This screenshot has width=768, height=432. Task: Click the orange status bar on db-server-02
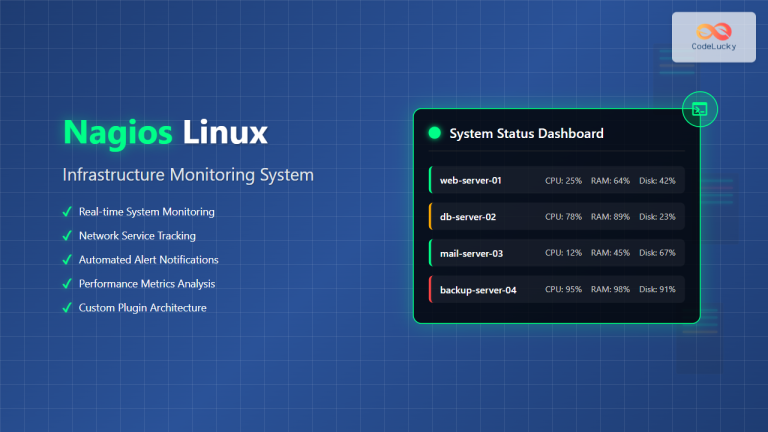(430, 217)
